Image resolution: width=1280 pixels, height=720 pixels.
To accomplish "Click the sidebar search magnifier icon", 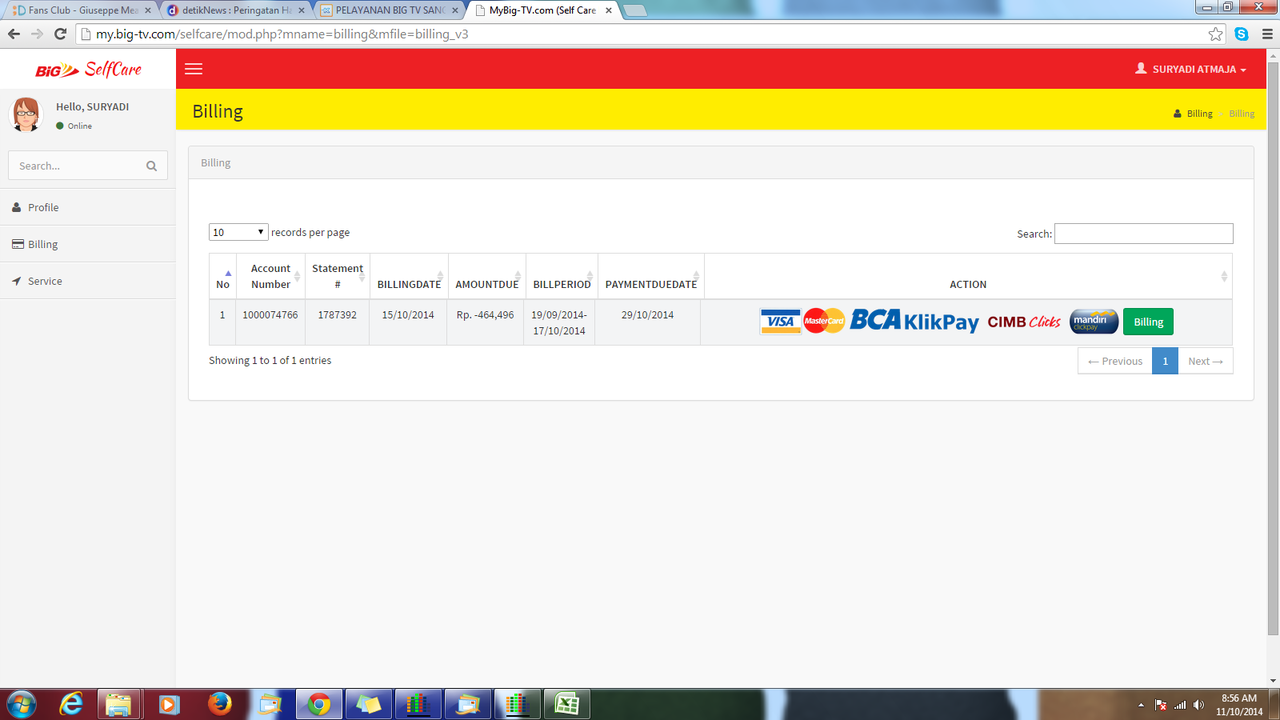I will click(x=152, y=166).
